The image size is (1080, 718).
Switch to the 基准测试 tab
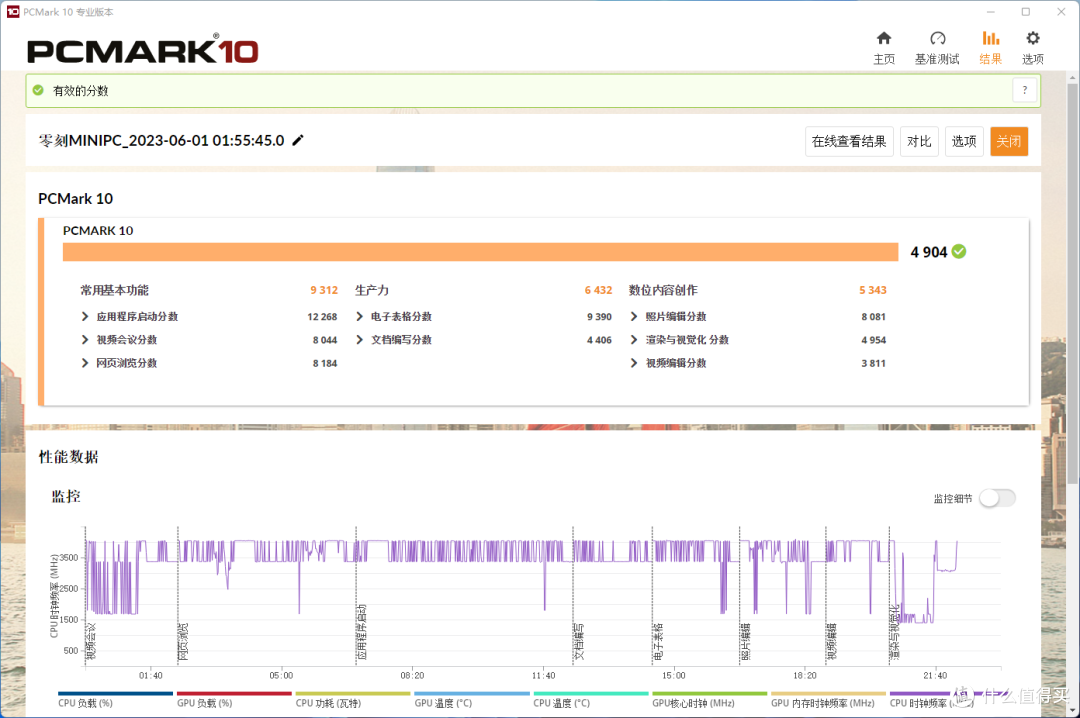937,48
